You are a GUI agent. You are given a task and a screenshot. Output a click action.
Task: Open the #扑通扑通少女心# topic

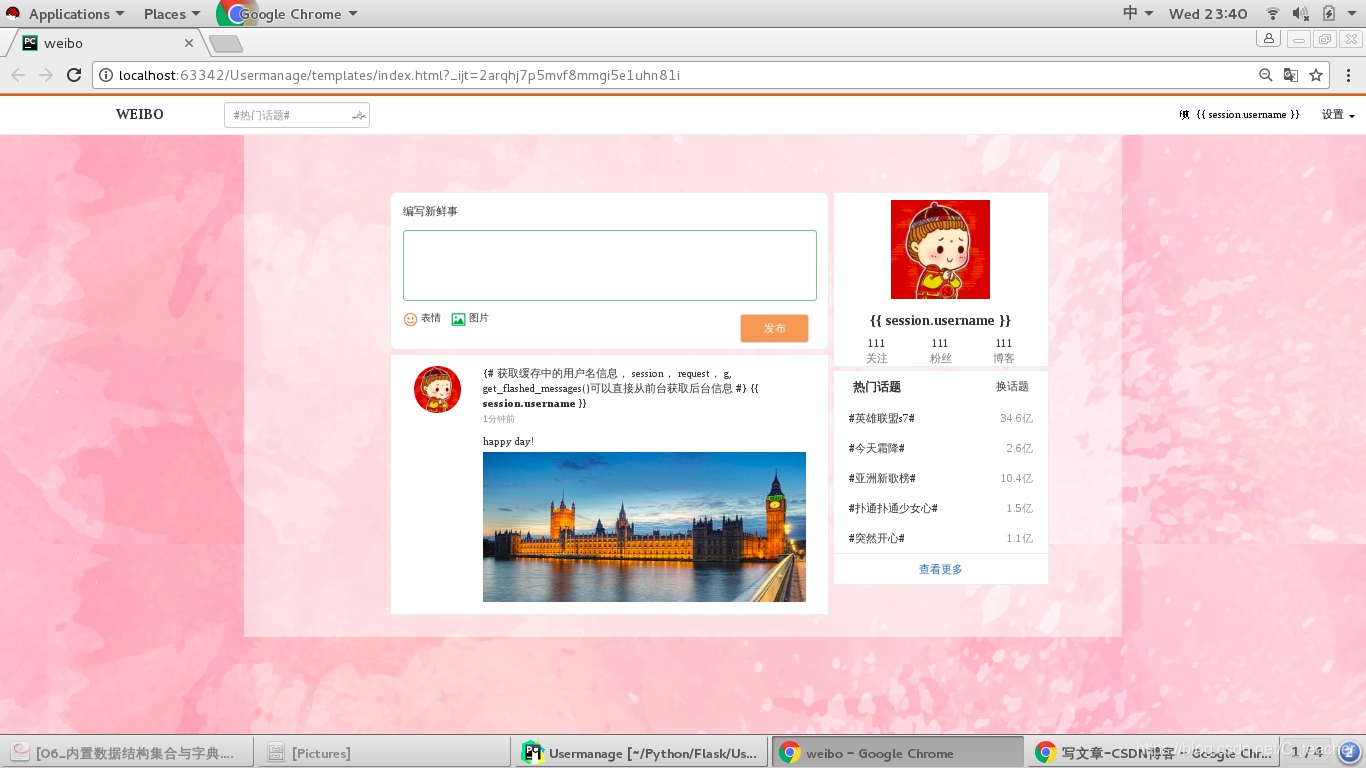tap(893, 508)
